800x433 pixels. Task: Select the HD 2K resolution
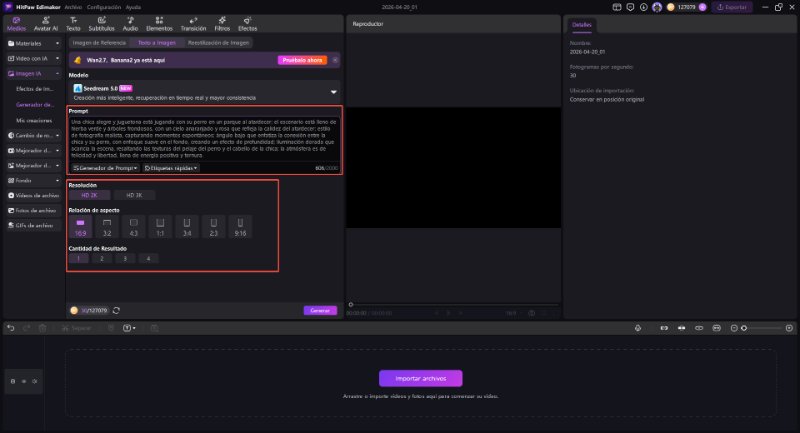tap(89, 195)
